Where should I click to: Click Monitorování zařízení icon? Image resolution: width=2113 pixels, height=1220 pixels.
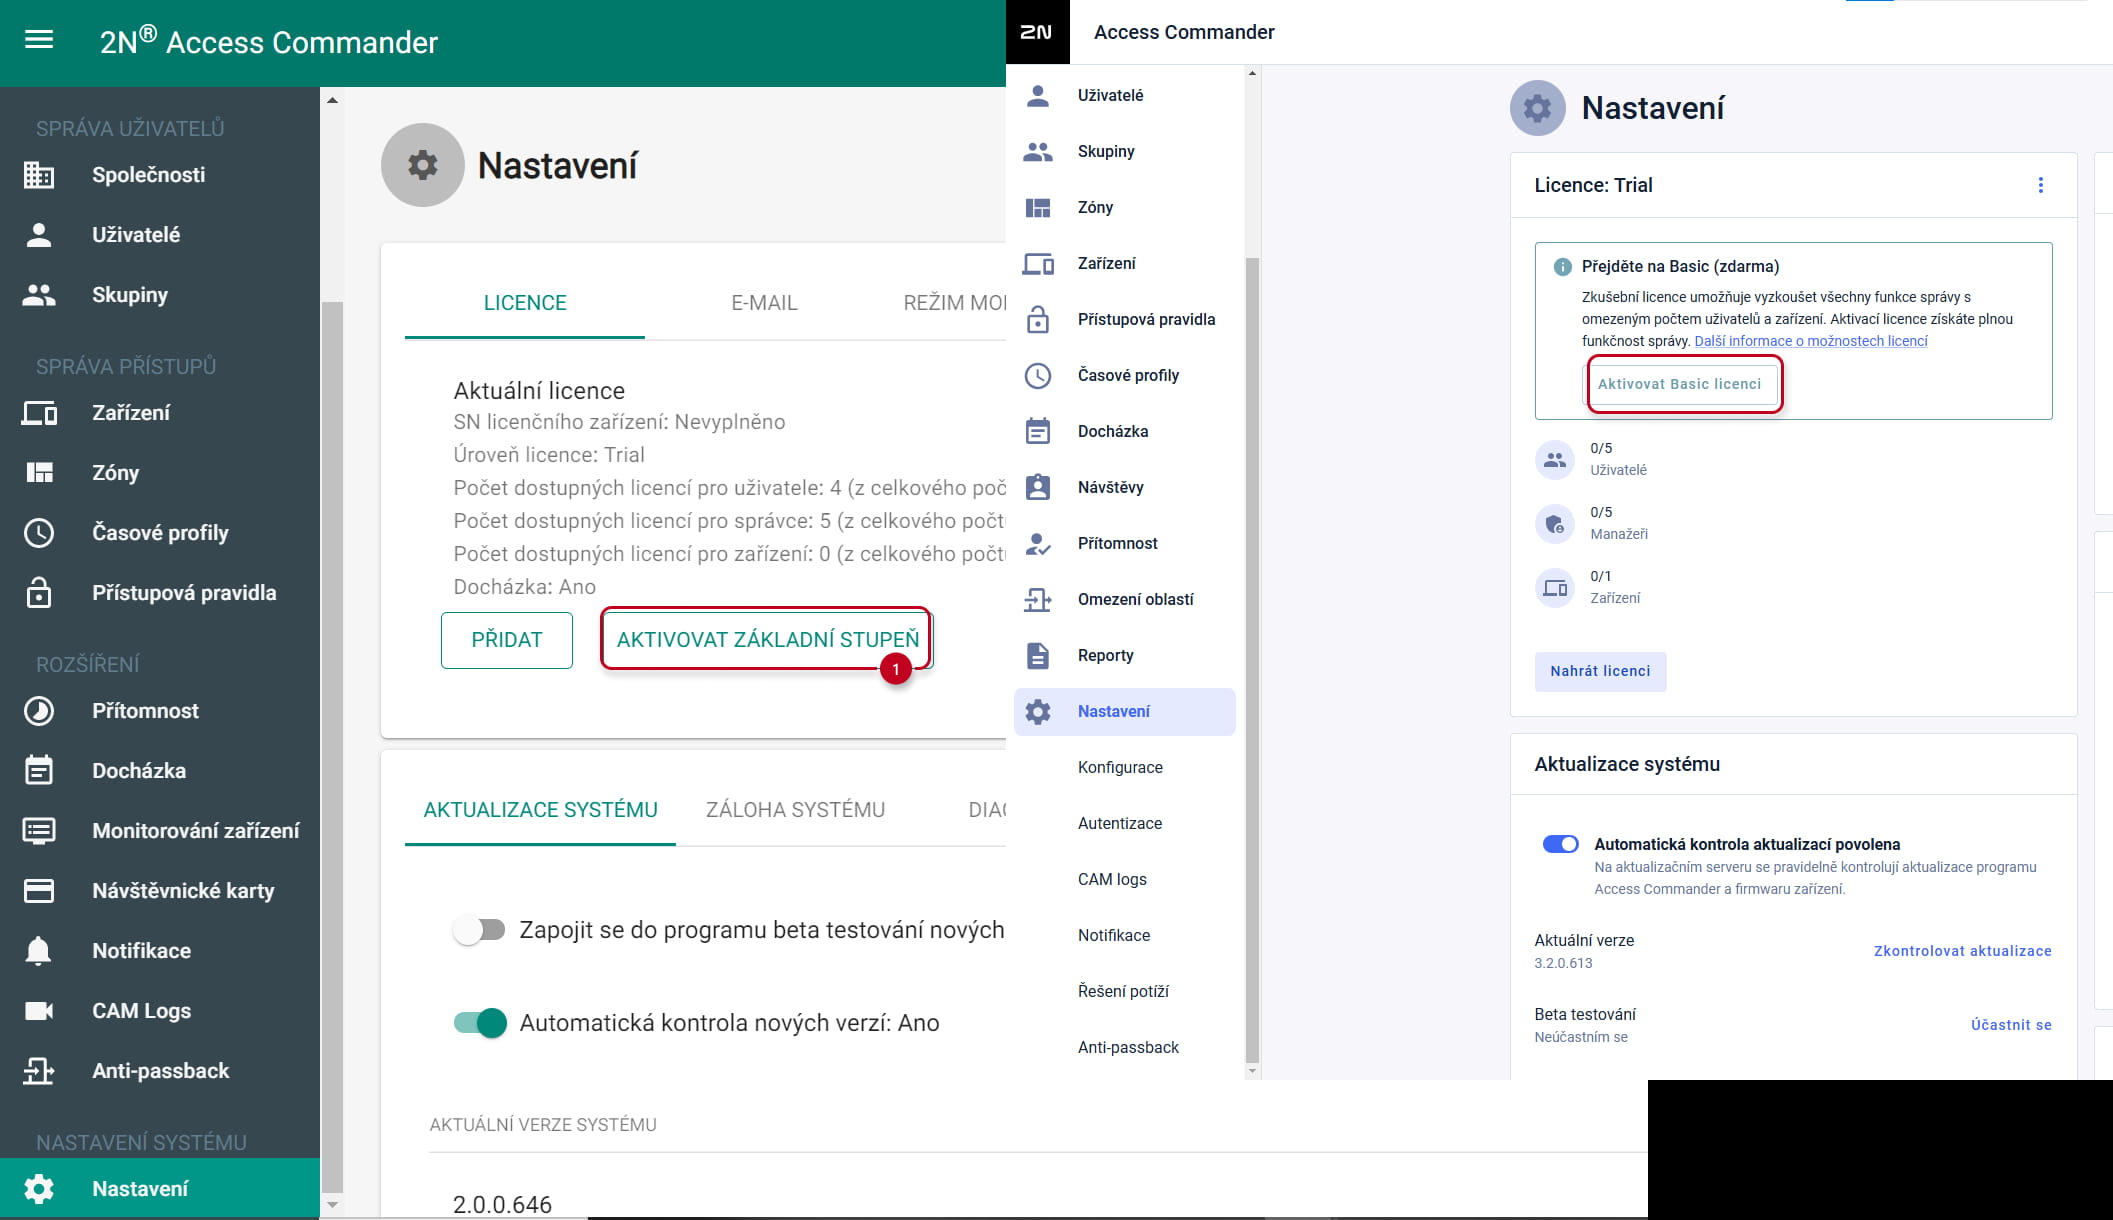coord(39,831)
